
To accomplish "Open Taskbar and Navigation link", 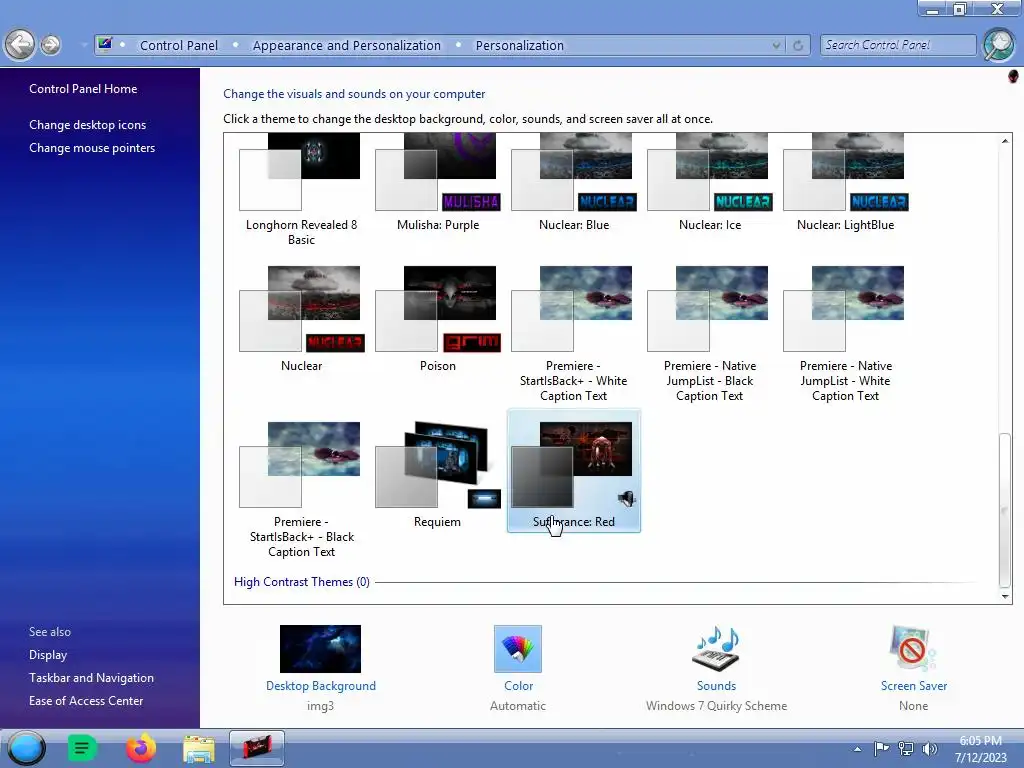I will (91, 678).
